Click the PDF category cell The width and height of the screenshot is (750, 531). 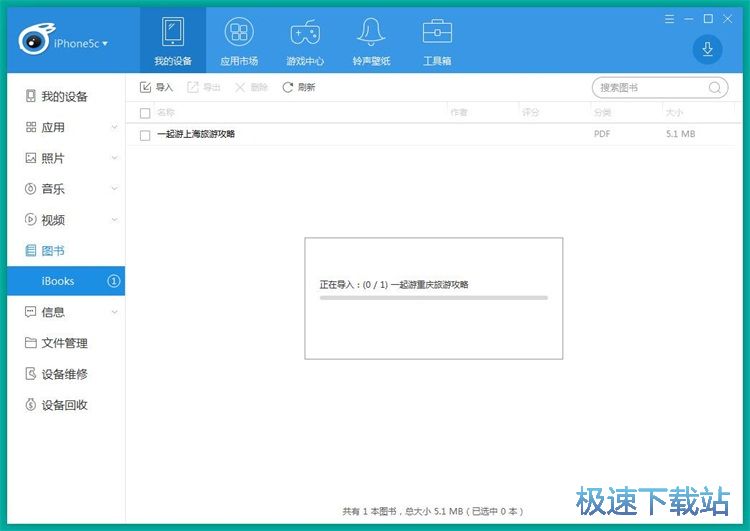(602, 134)
